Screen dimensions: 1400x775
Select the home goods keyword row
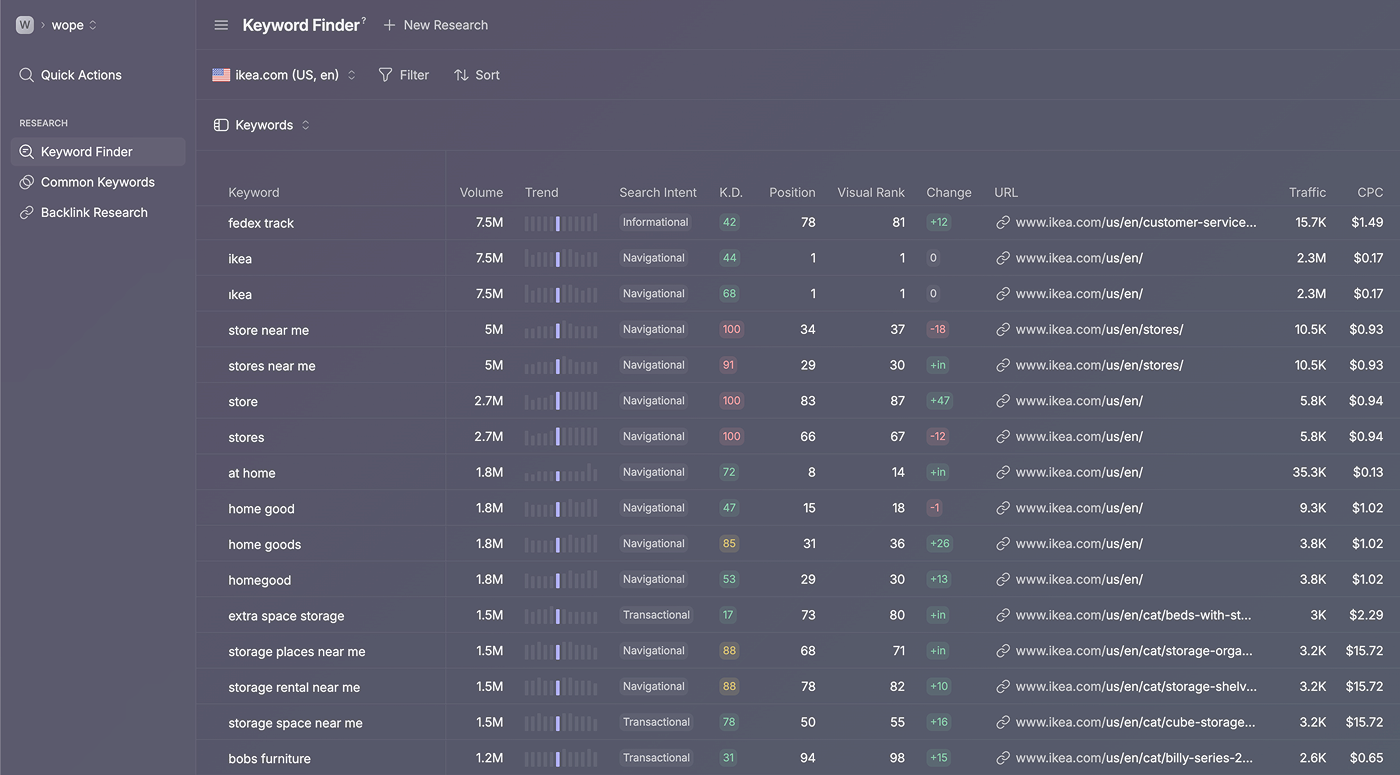[265, 544]
